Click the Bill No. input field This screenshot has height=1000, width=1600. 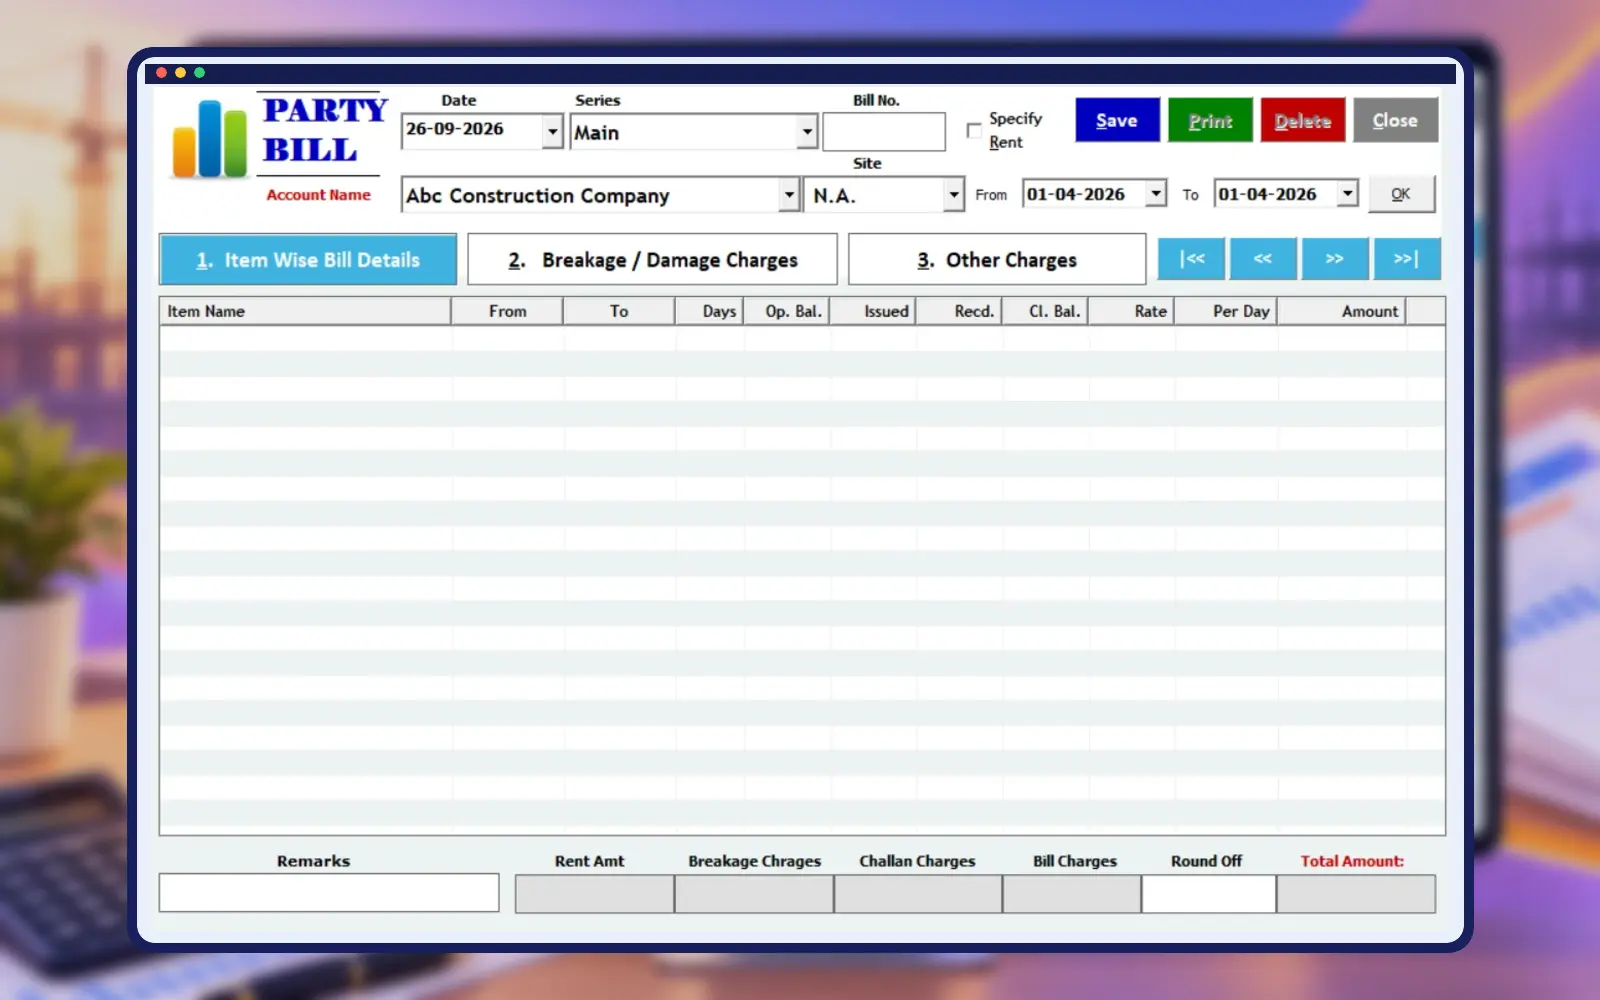(x=884, y=131)
